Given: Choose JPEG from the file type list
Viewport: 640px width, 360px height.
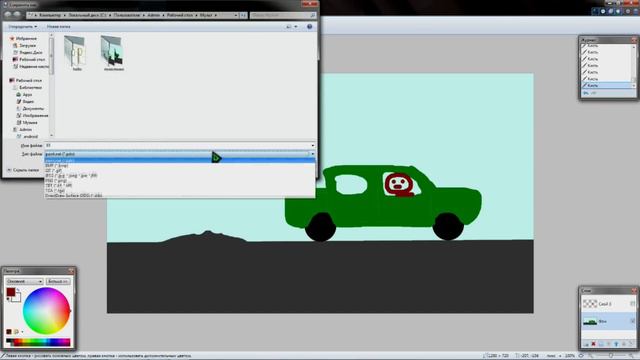Looking at the screenshot, I should (180, 176).
